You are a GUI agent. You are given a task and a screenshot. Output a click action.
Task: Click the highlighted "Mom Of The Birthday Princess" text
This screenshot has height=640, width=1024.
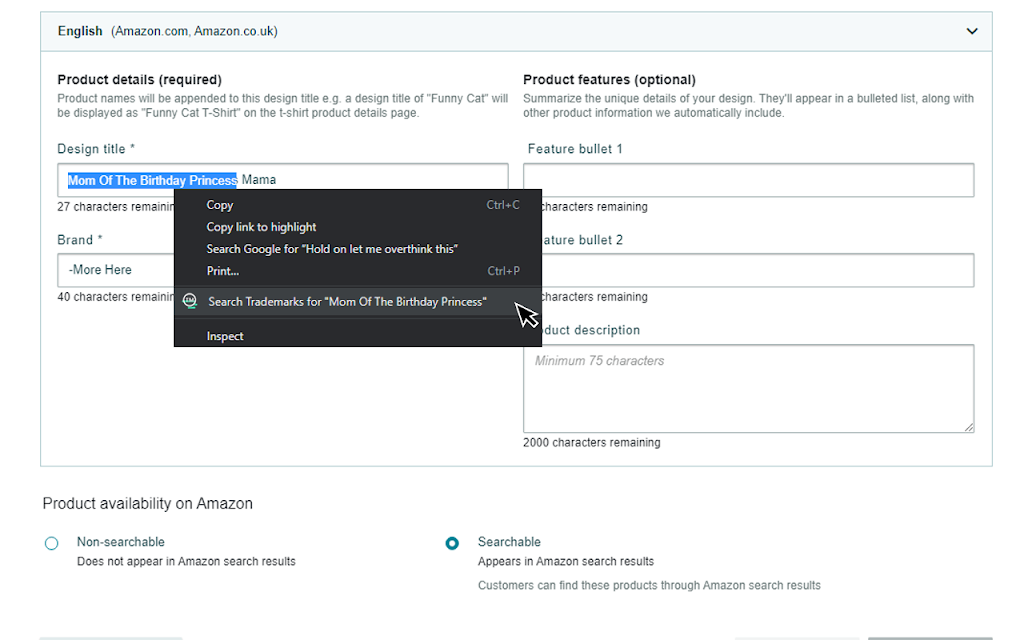[x=152, y=180]
